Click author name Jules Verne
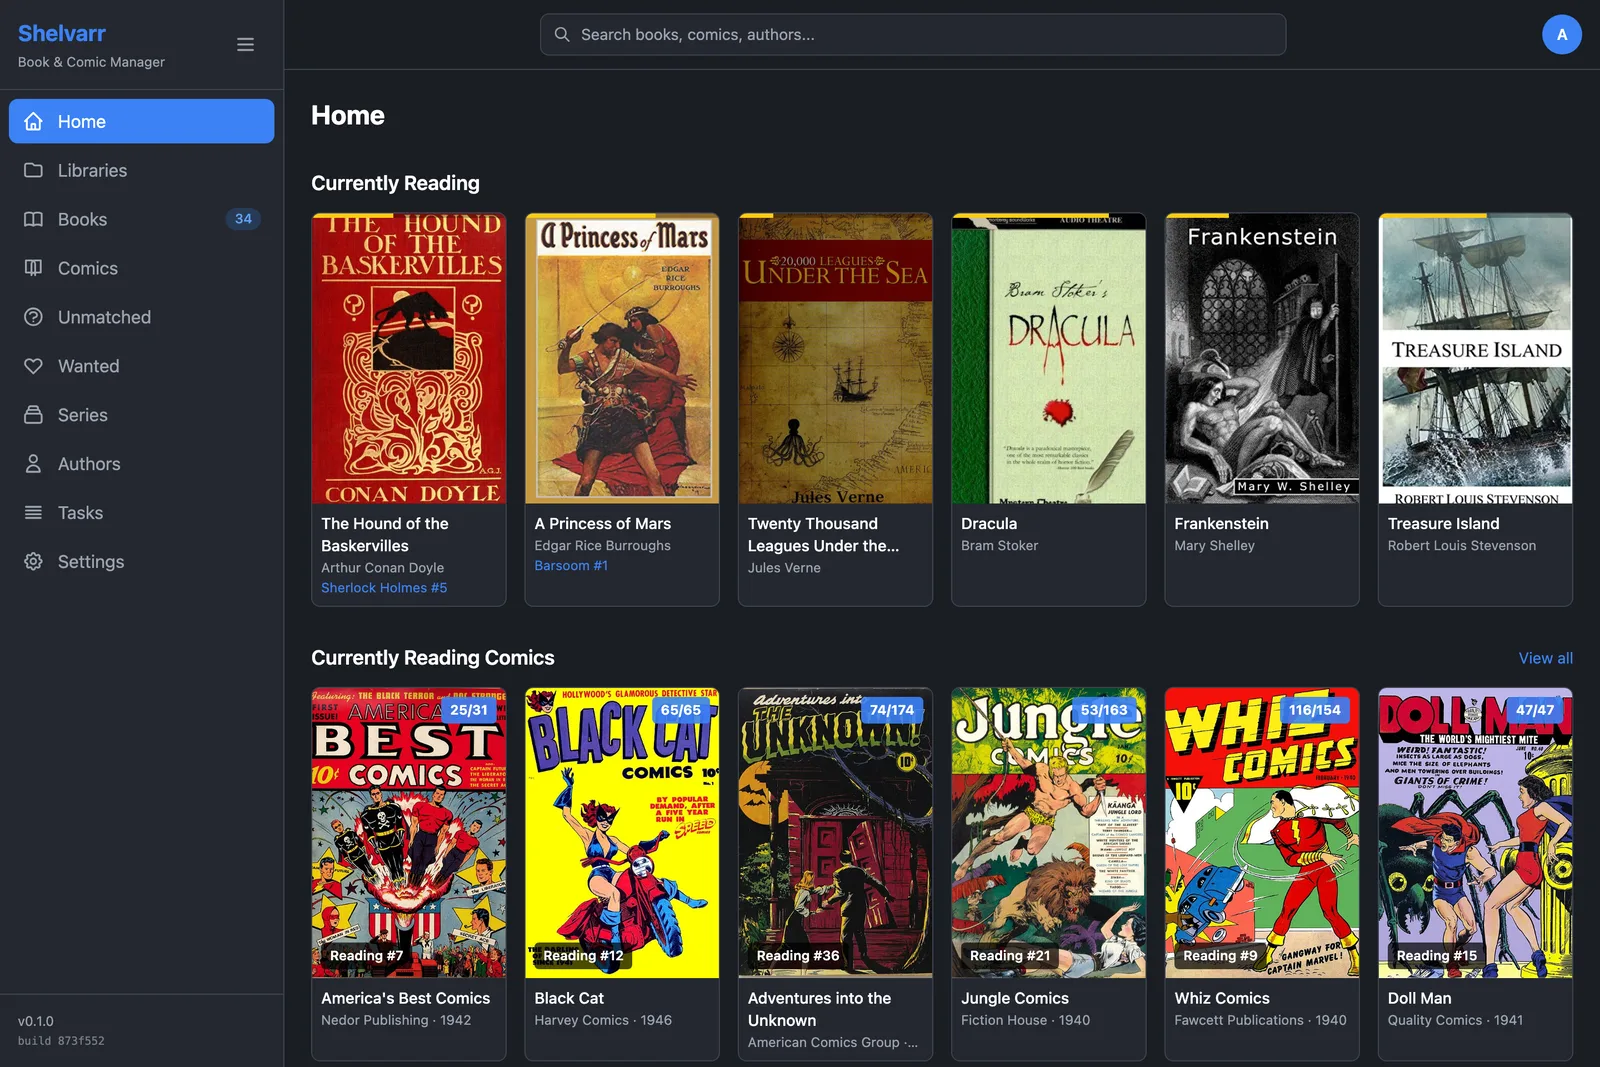 784,568
